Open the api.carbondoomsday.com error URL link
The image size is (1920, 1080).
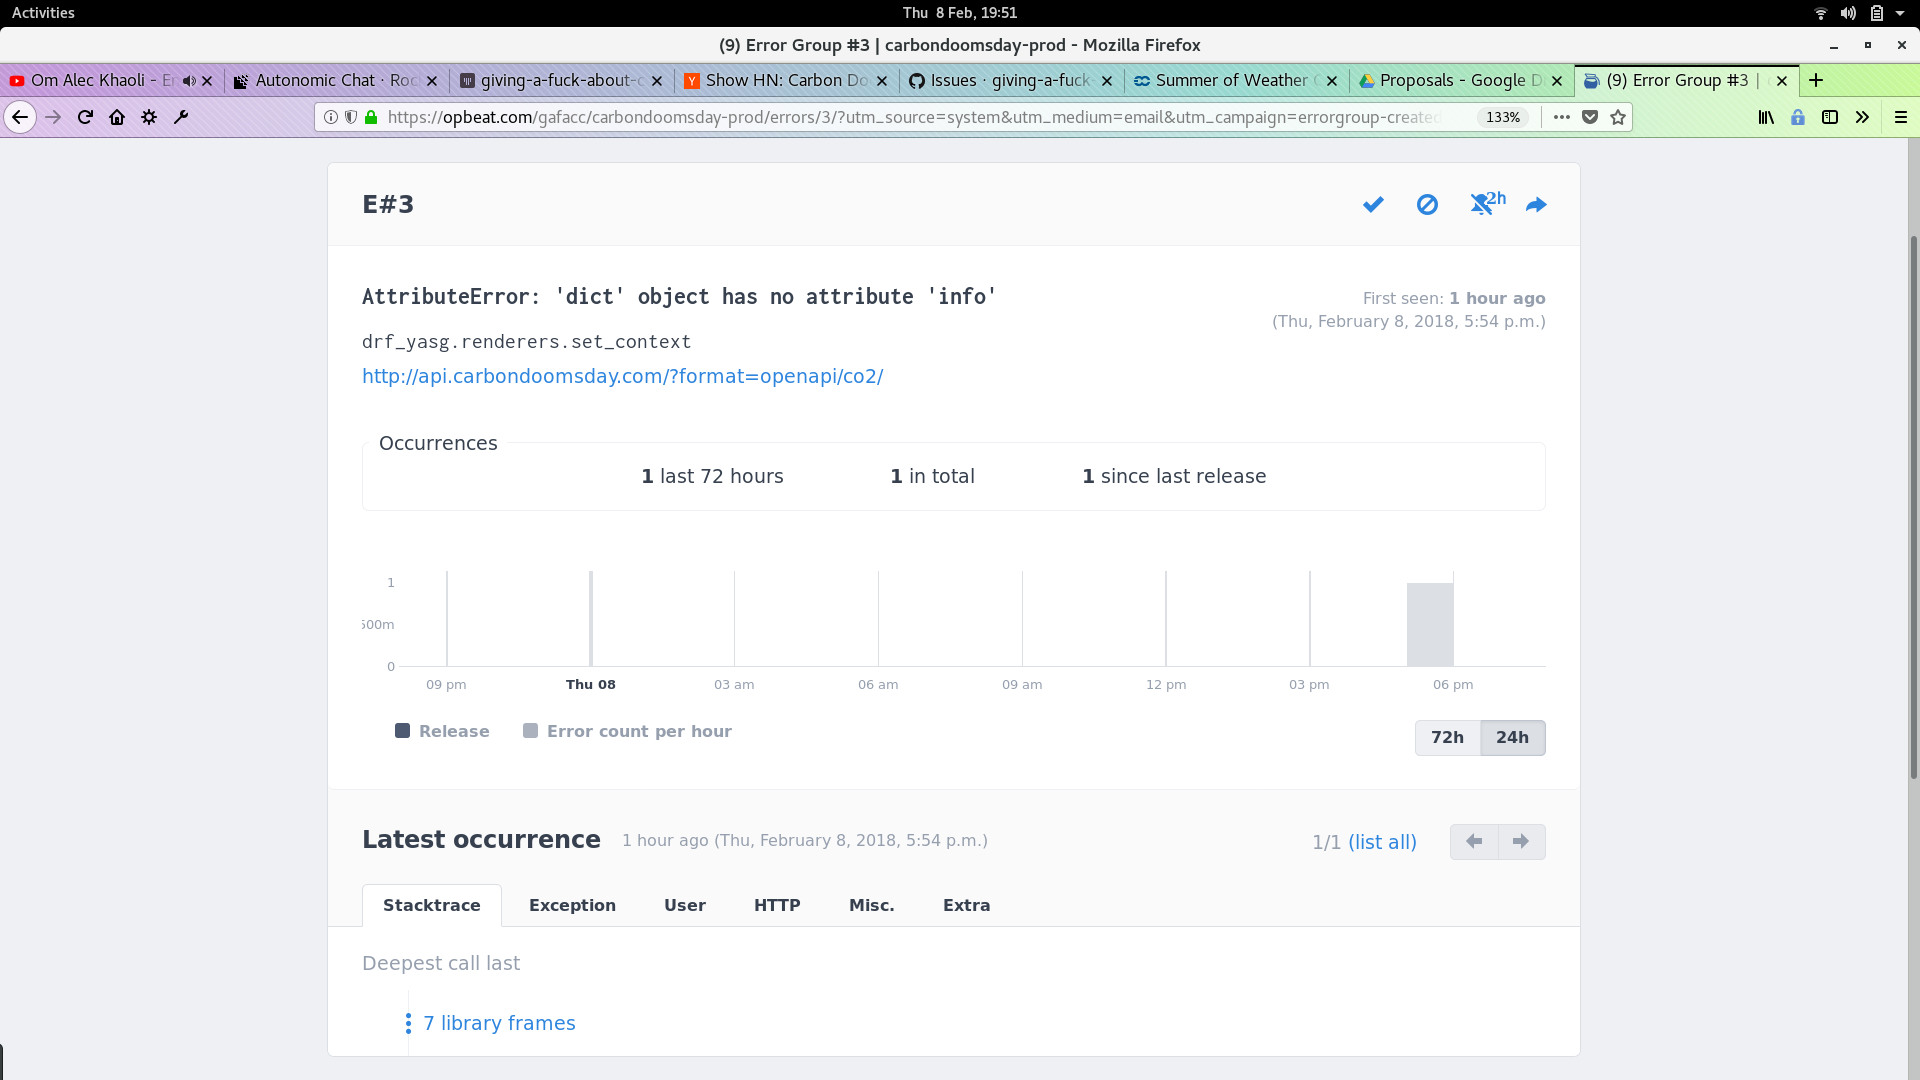[x=622, y=376]
